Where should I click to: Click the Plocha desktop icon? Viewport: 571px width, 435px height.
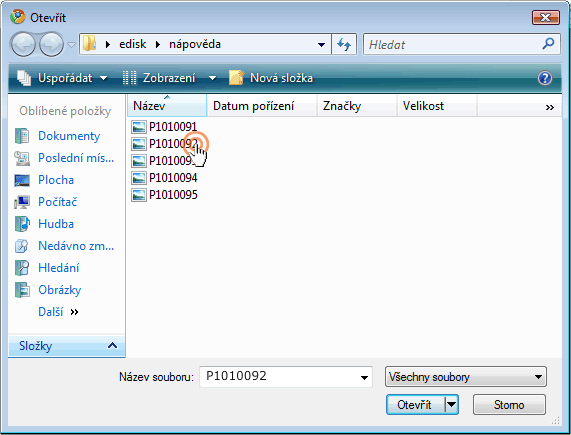[22, 180]
